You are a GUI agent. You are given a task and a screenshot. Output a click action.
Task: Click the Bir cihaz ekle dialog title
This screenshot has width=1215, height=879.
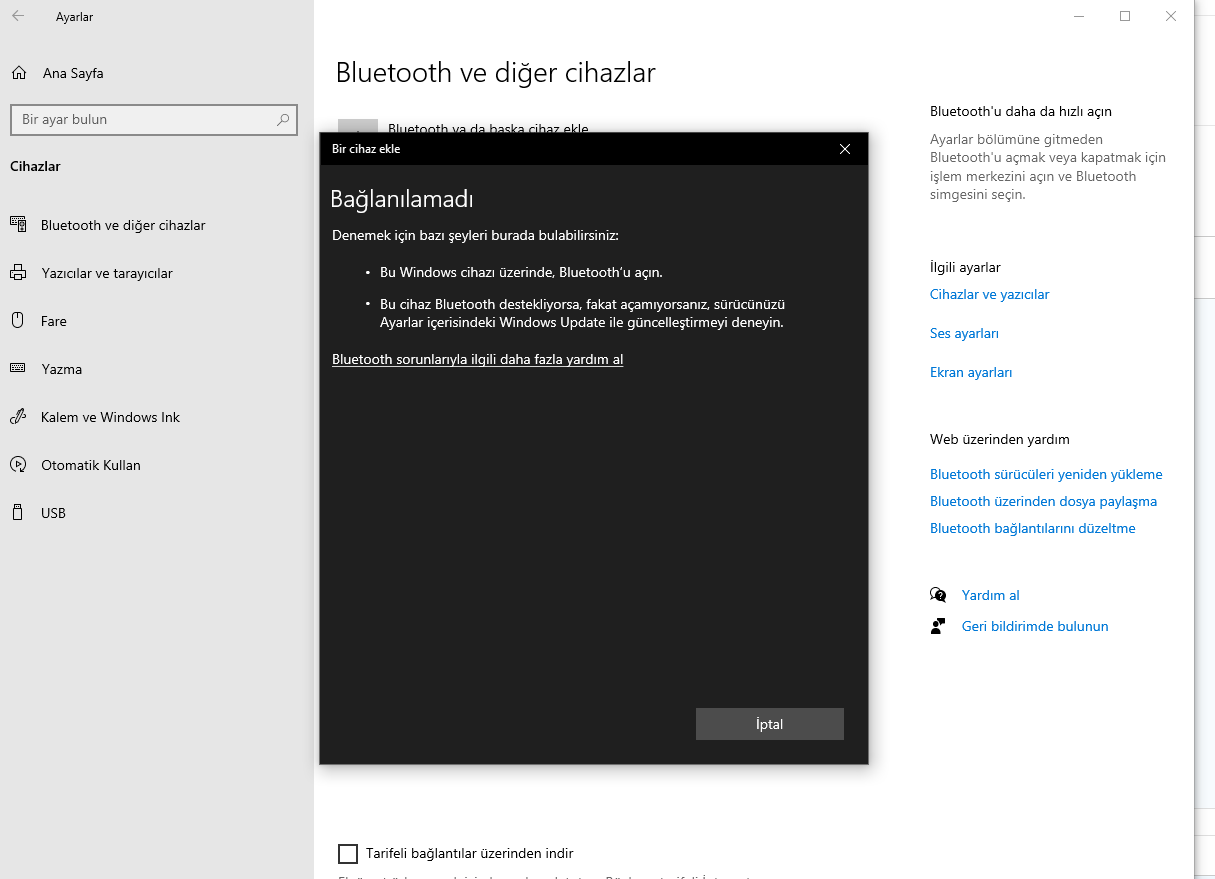(x=366, y=149)
